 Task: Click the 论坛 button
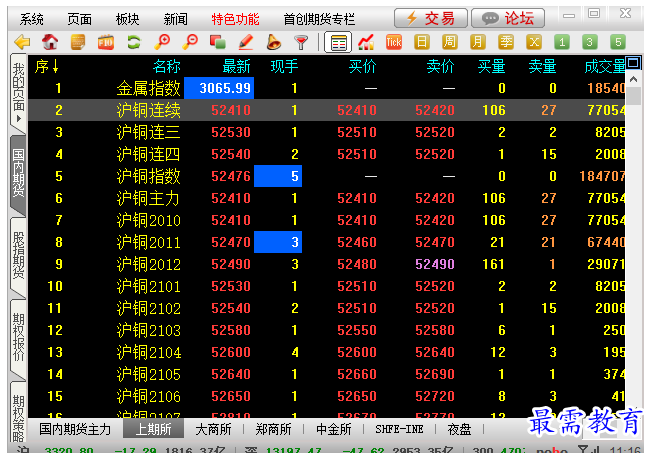[508, 18]
